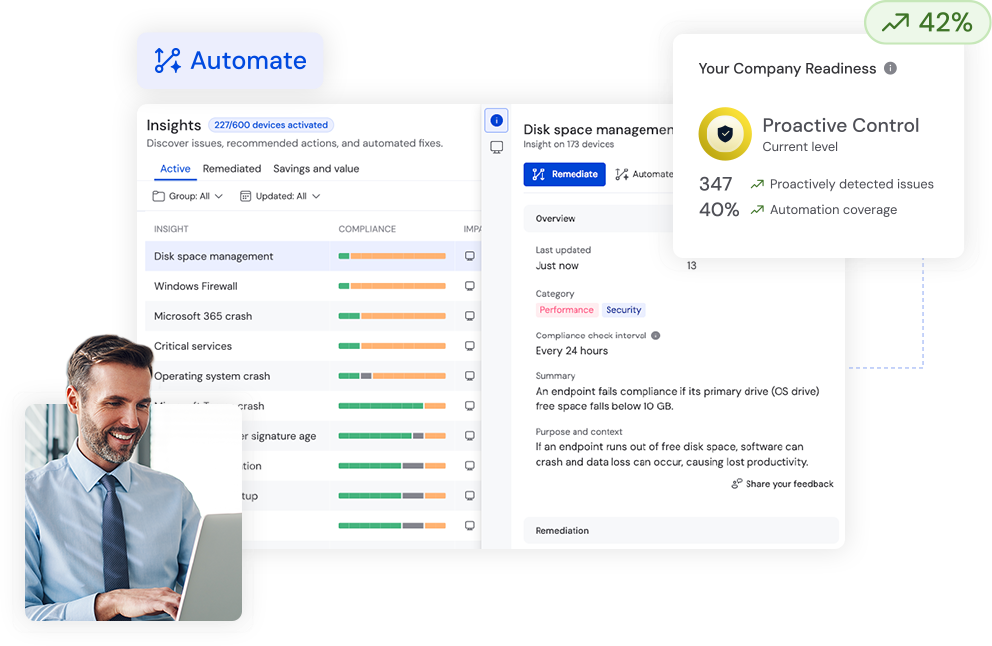This screenshot has width=992, height=646.
Task: Click the compliance bar for Disk space management
Action: (392, 255)
